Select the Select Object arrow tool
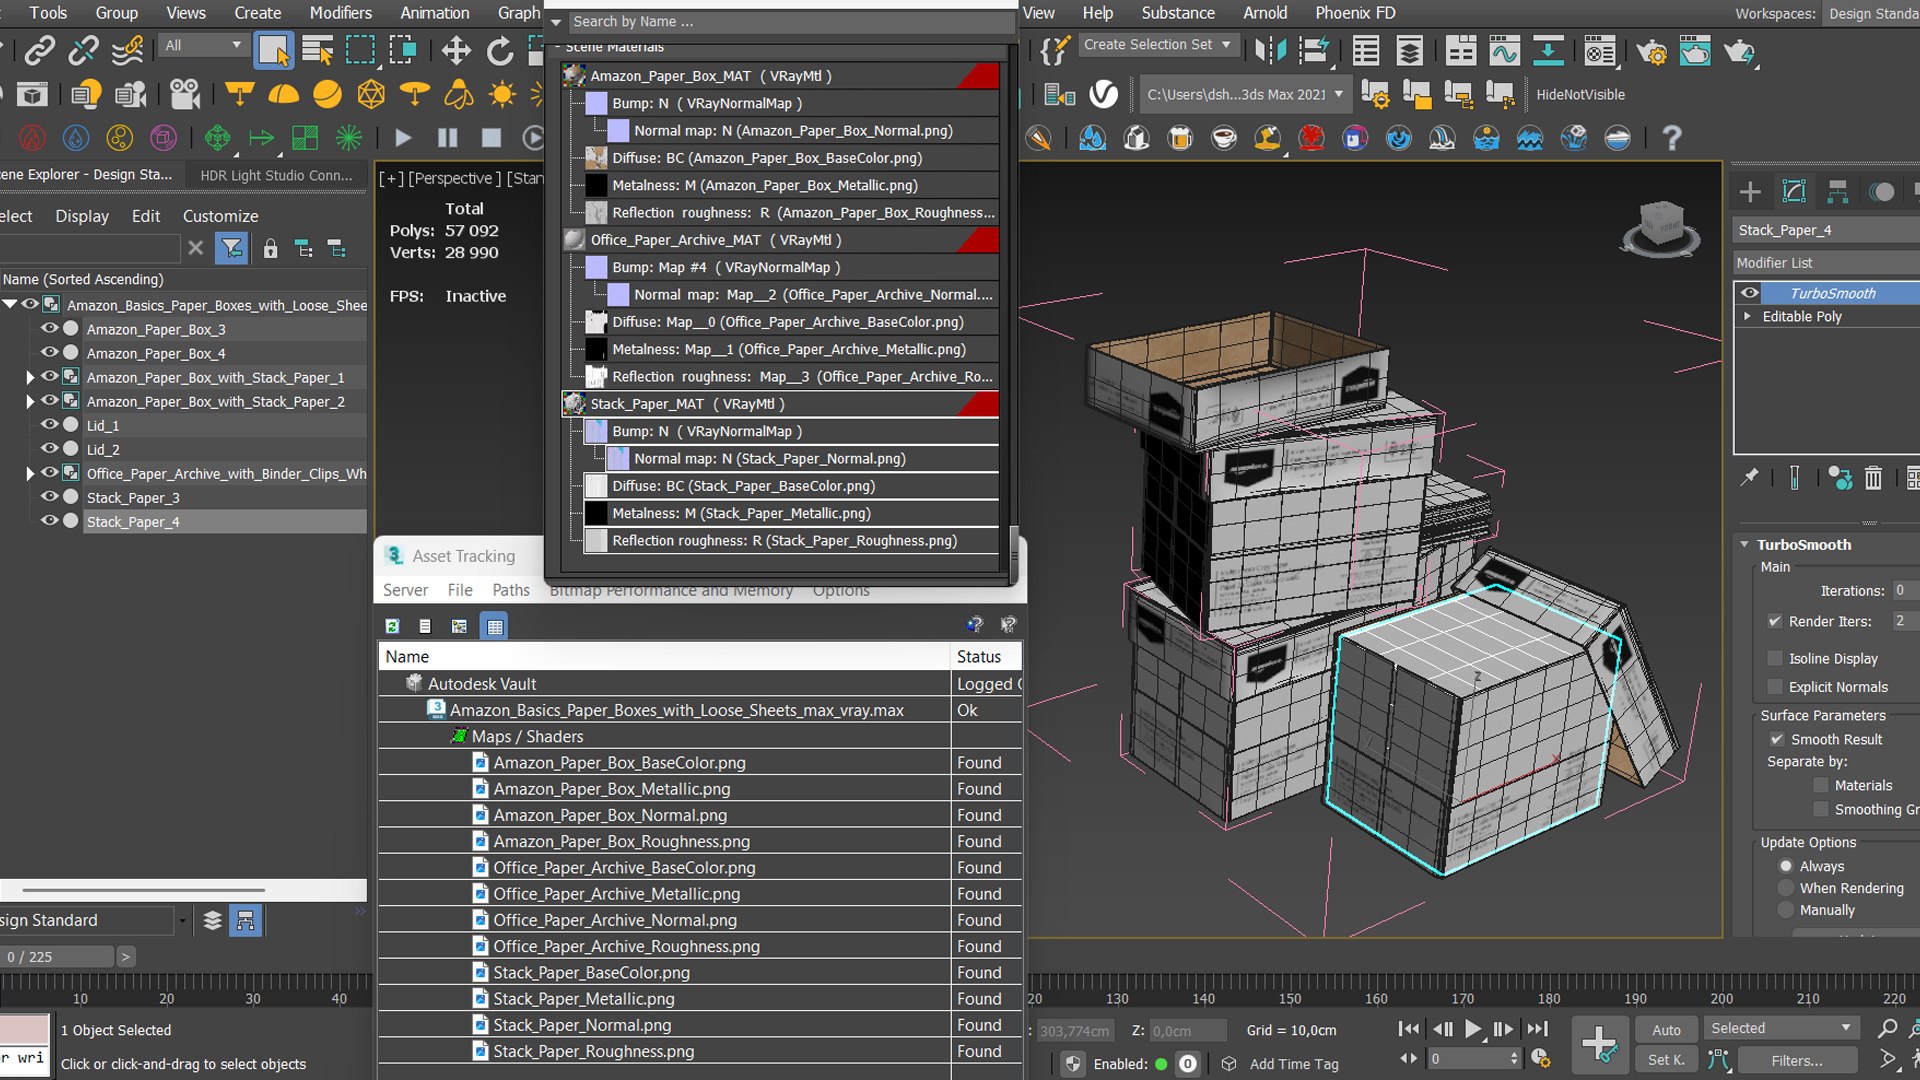Image resolution: width=1920 pixels, height=1080 pixels. coord(273,50)
